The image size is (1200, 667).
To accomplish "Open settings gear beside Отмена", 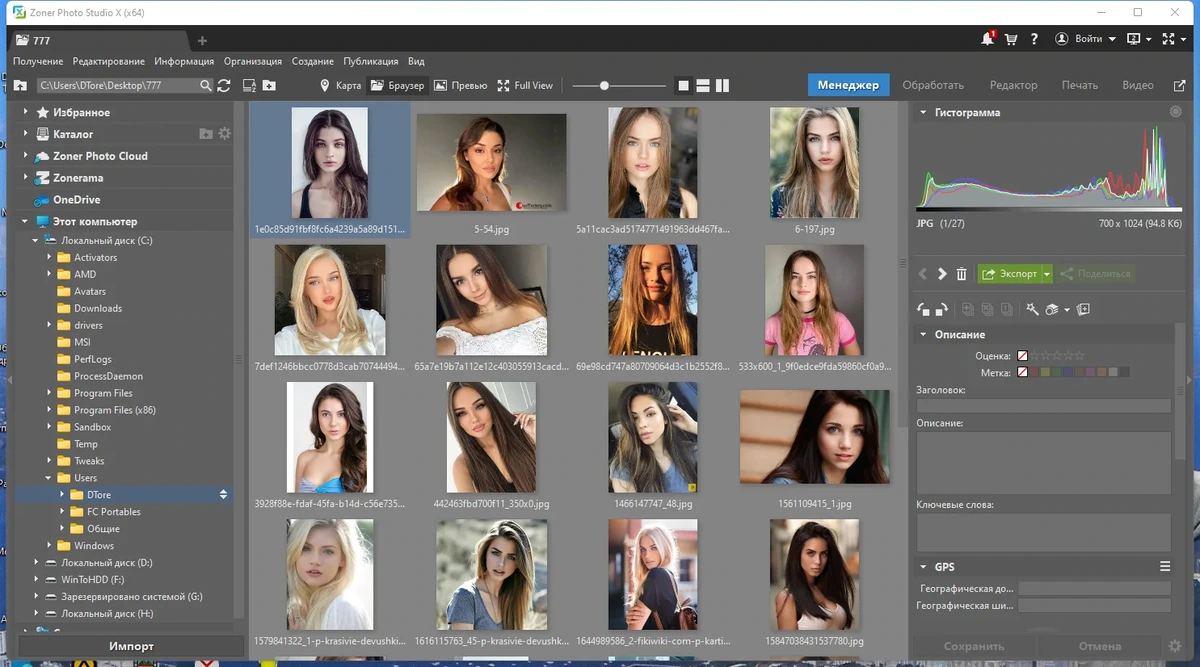I will pos(1175,646).
